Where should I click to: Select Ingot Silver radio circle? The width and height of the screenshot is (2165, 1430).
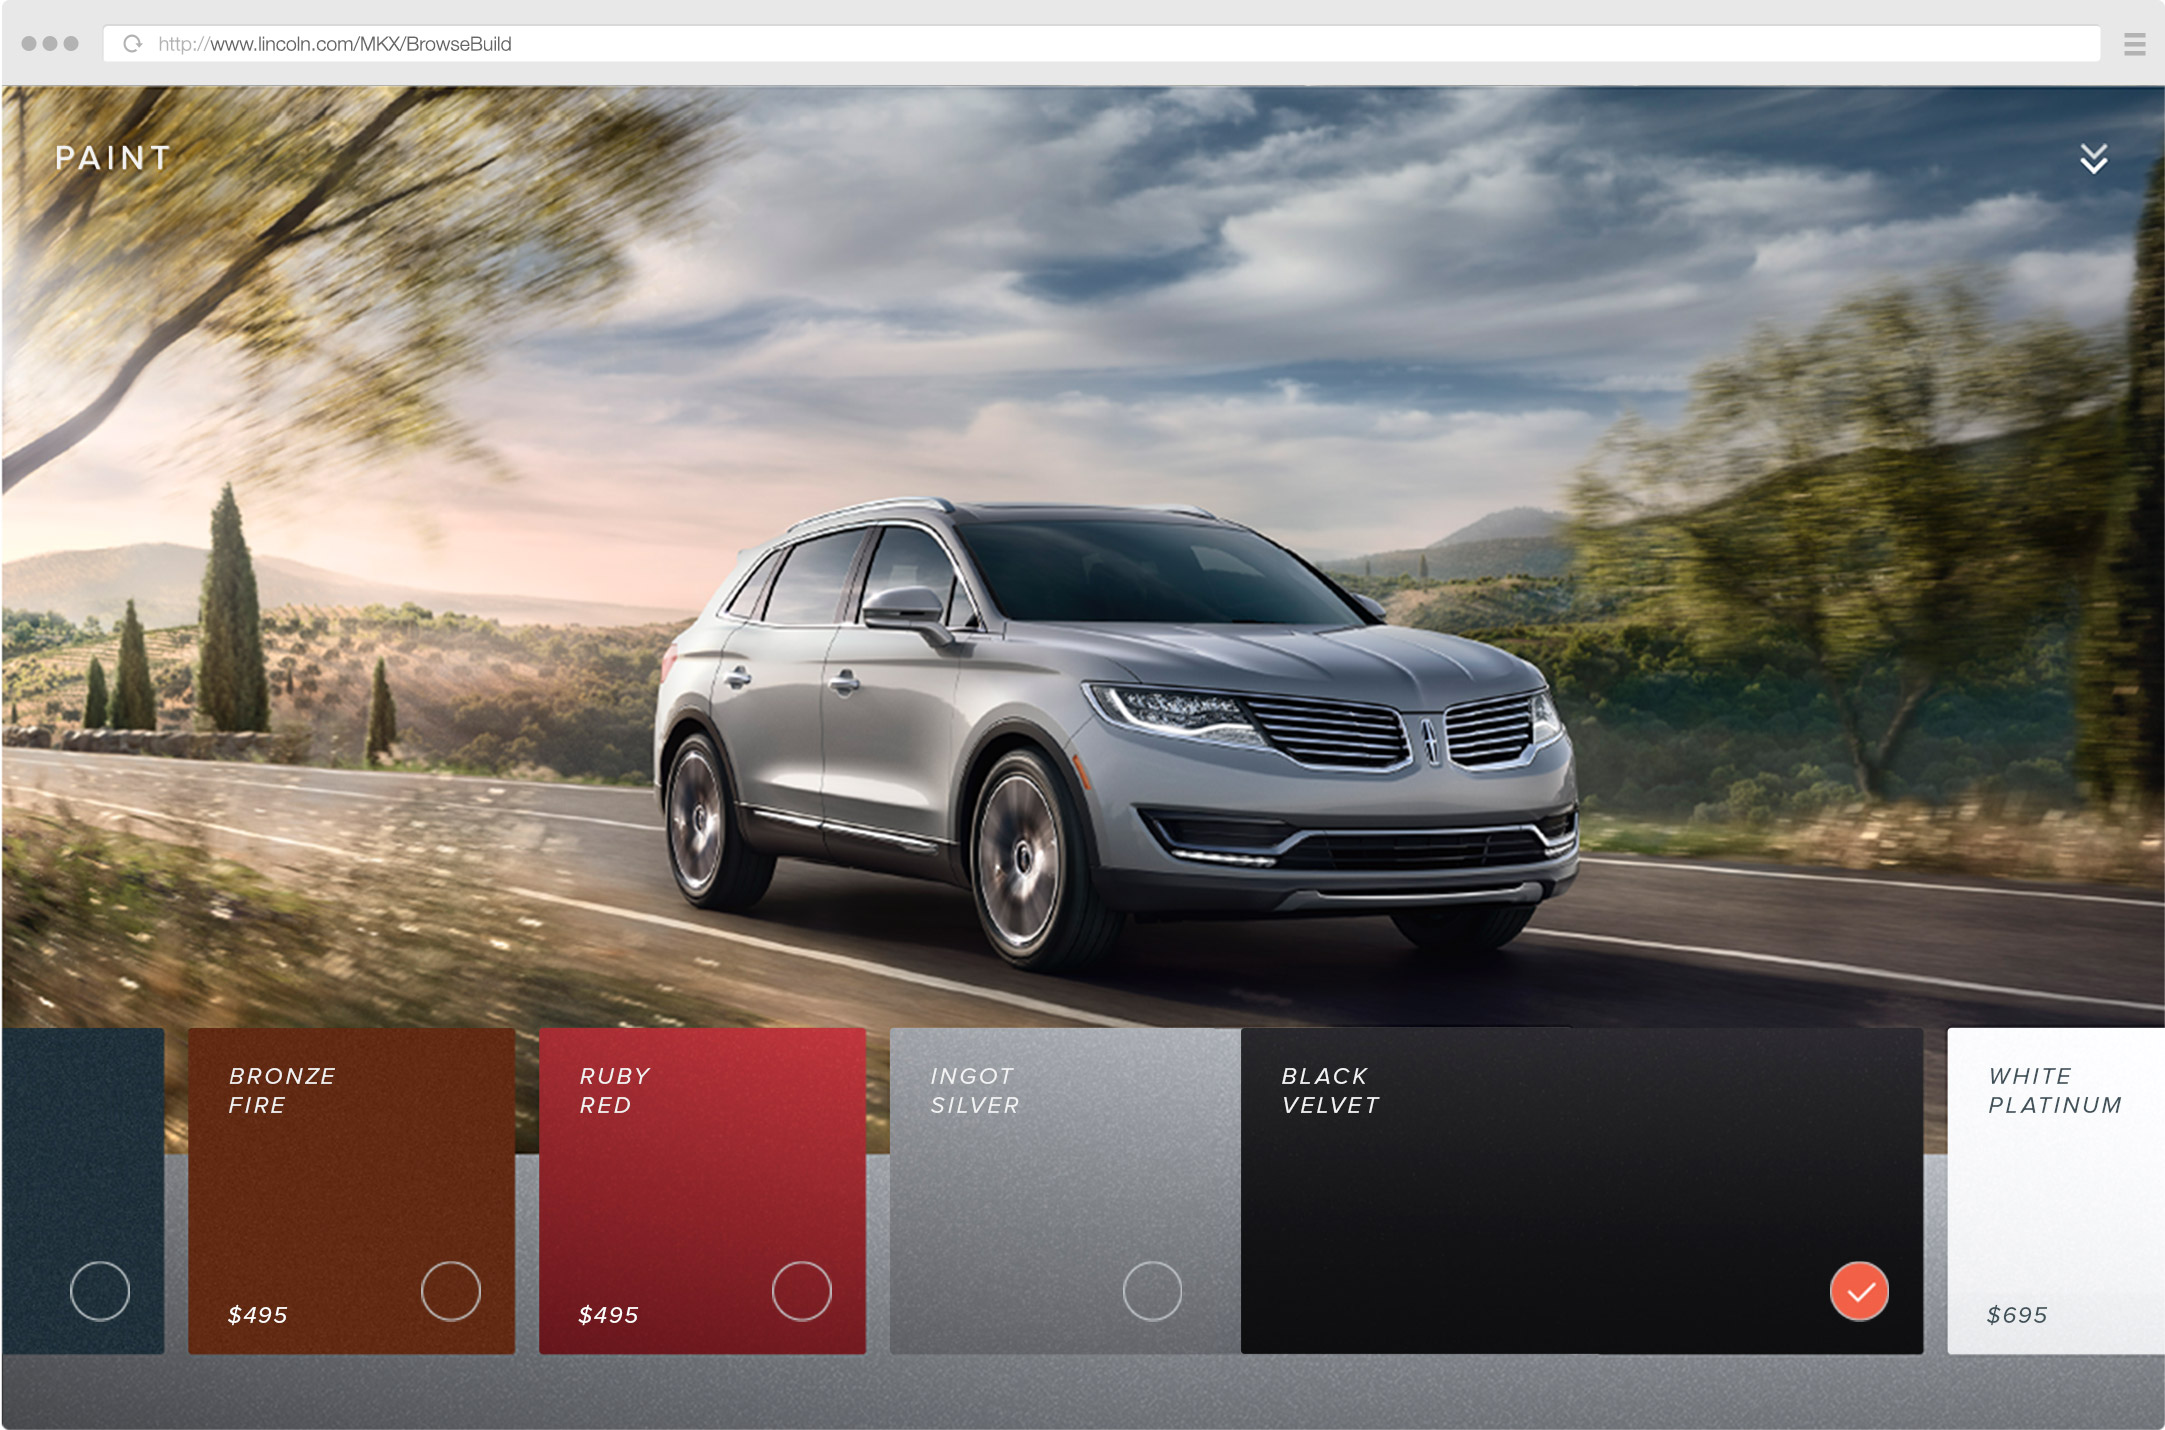coord(1153,1291)
